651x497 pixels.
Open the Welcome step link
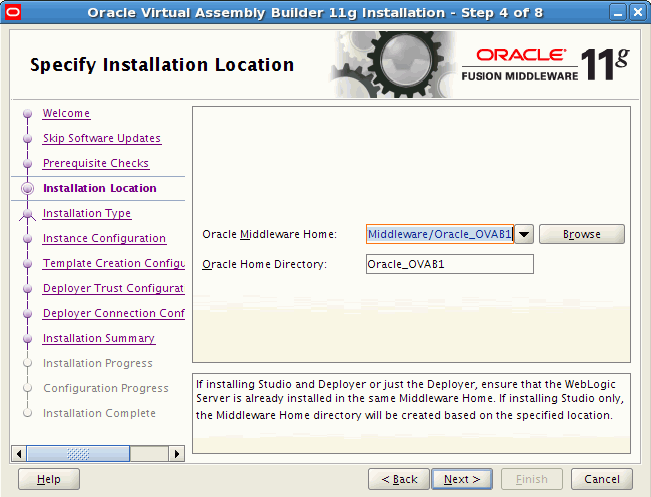(66, 113)
